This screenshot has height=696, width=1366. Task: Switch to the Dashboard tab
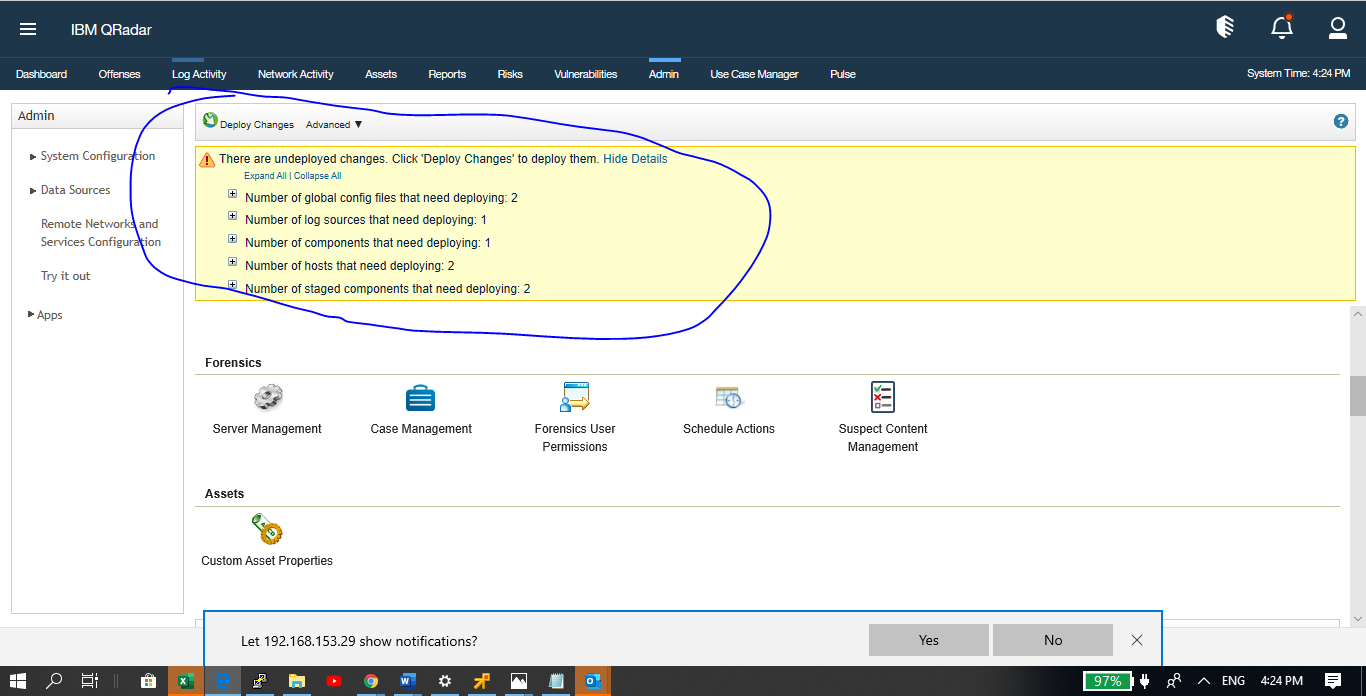click(x=41, y=74)
